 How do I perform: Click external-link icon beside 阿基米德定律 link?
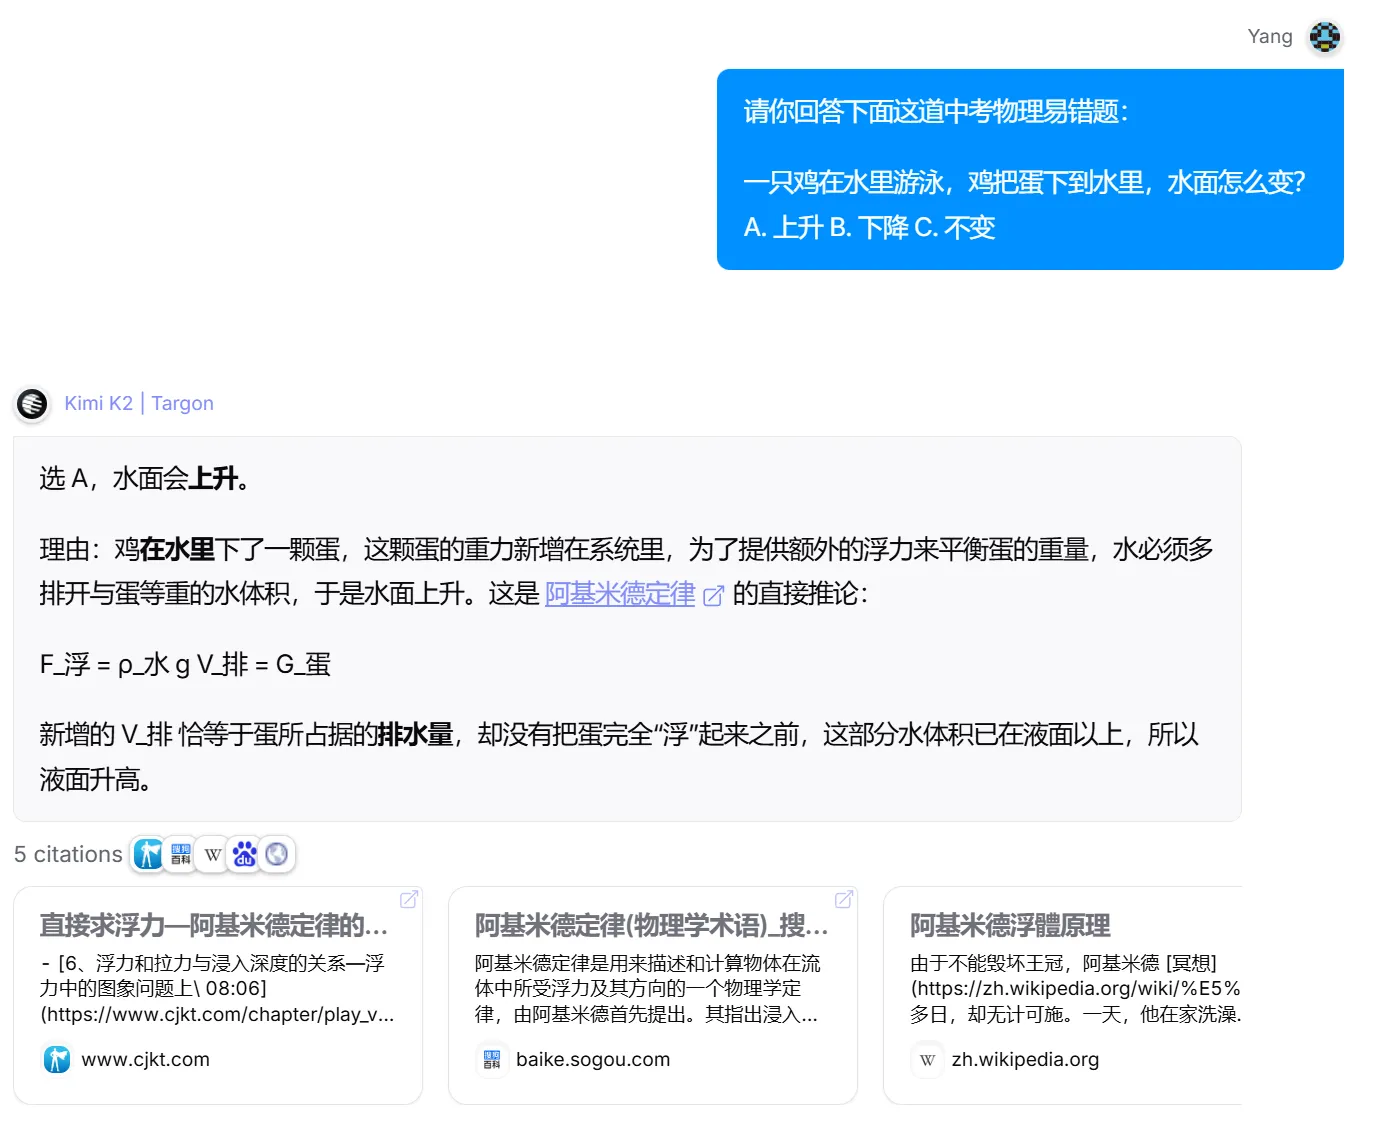coord(713,596)
